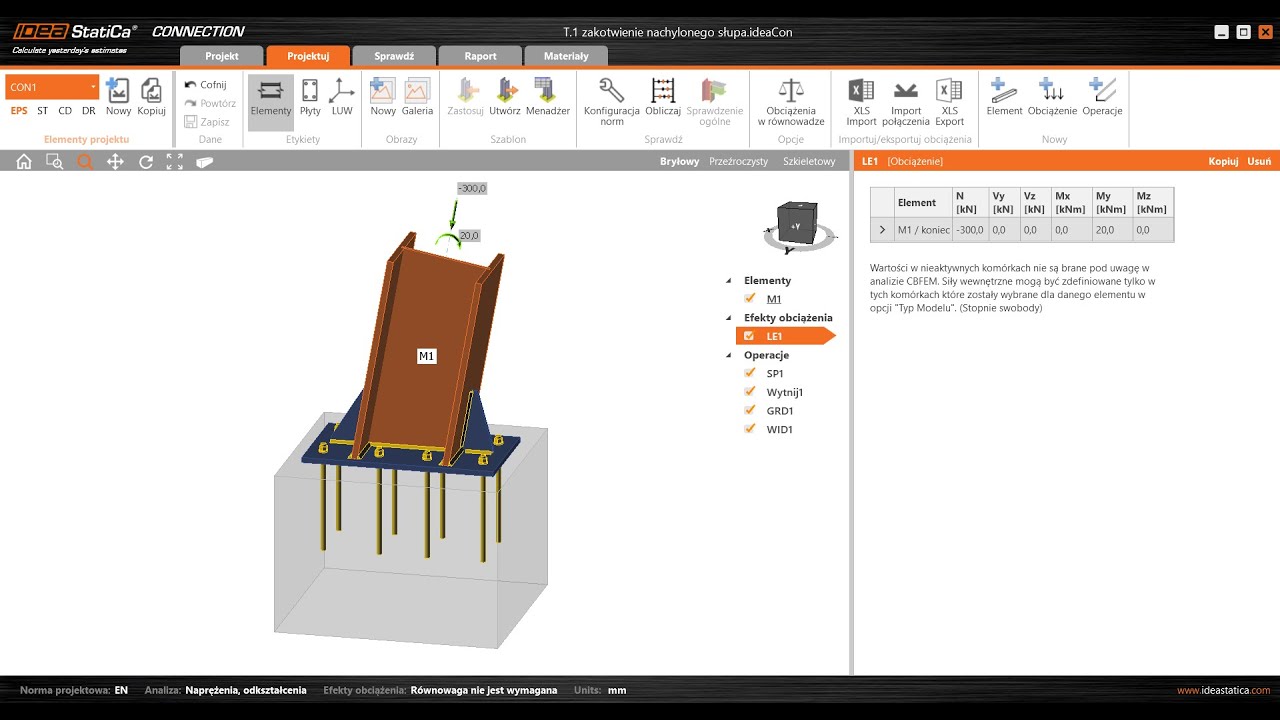Open www.ideastatica.com link

point(1223,690)
